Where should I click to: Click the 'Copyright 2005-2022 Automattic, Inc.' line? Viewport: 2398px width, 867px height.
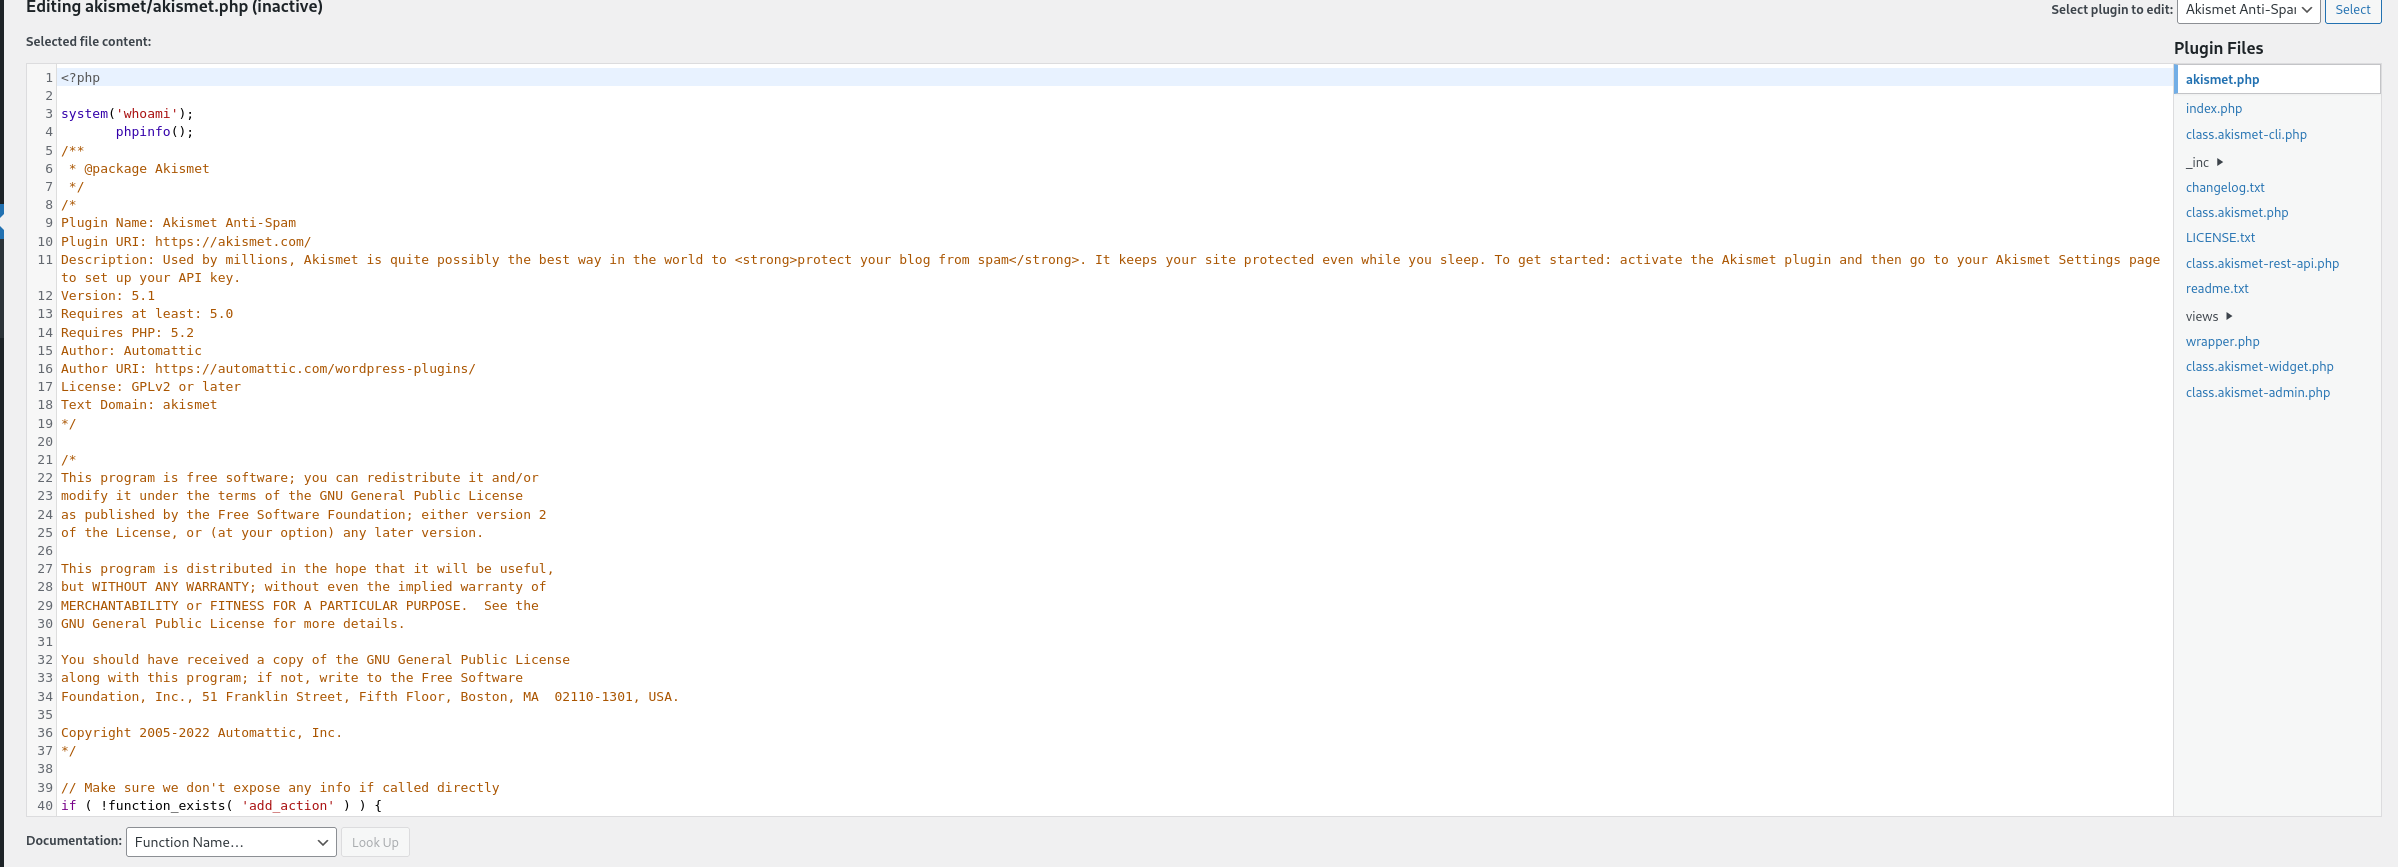pyautogui.click(x=201, y=733)
